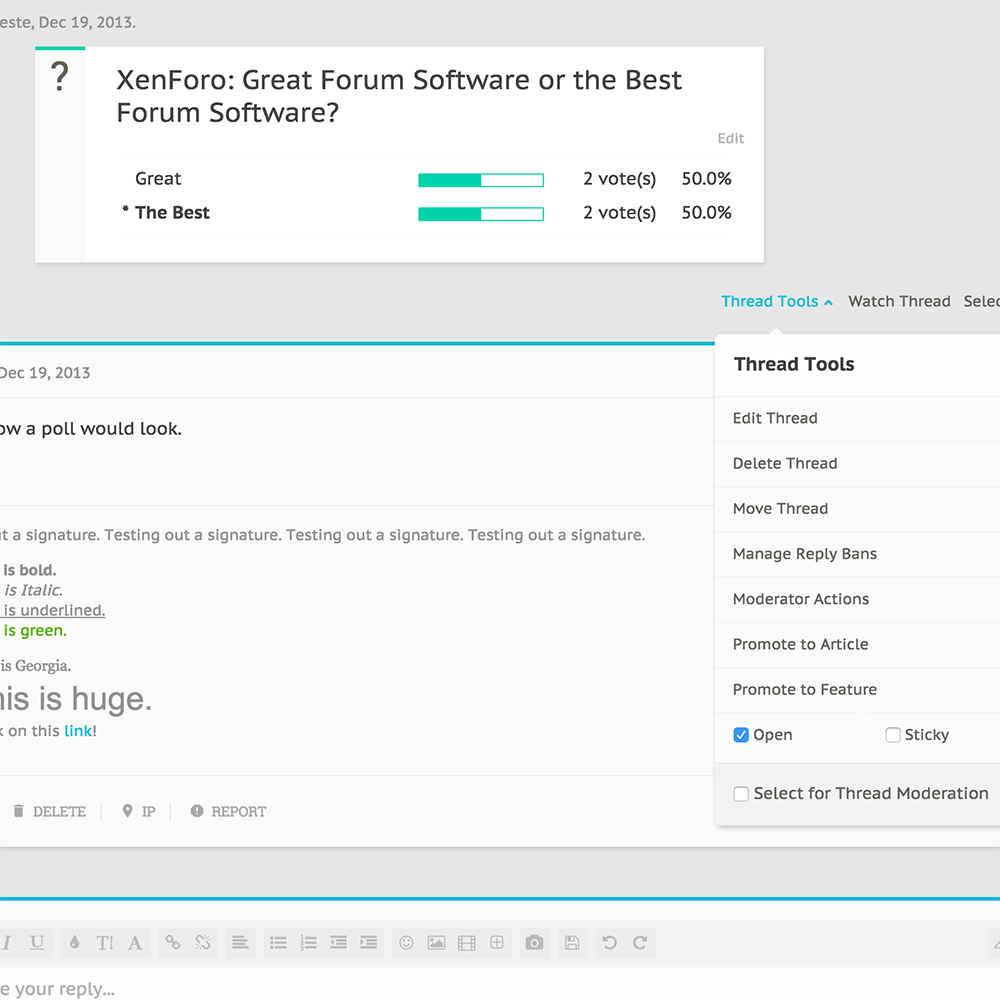Click the Watch Thread link
Screen dimensions: 1000x1000
[x=899, y=301]
